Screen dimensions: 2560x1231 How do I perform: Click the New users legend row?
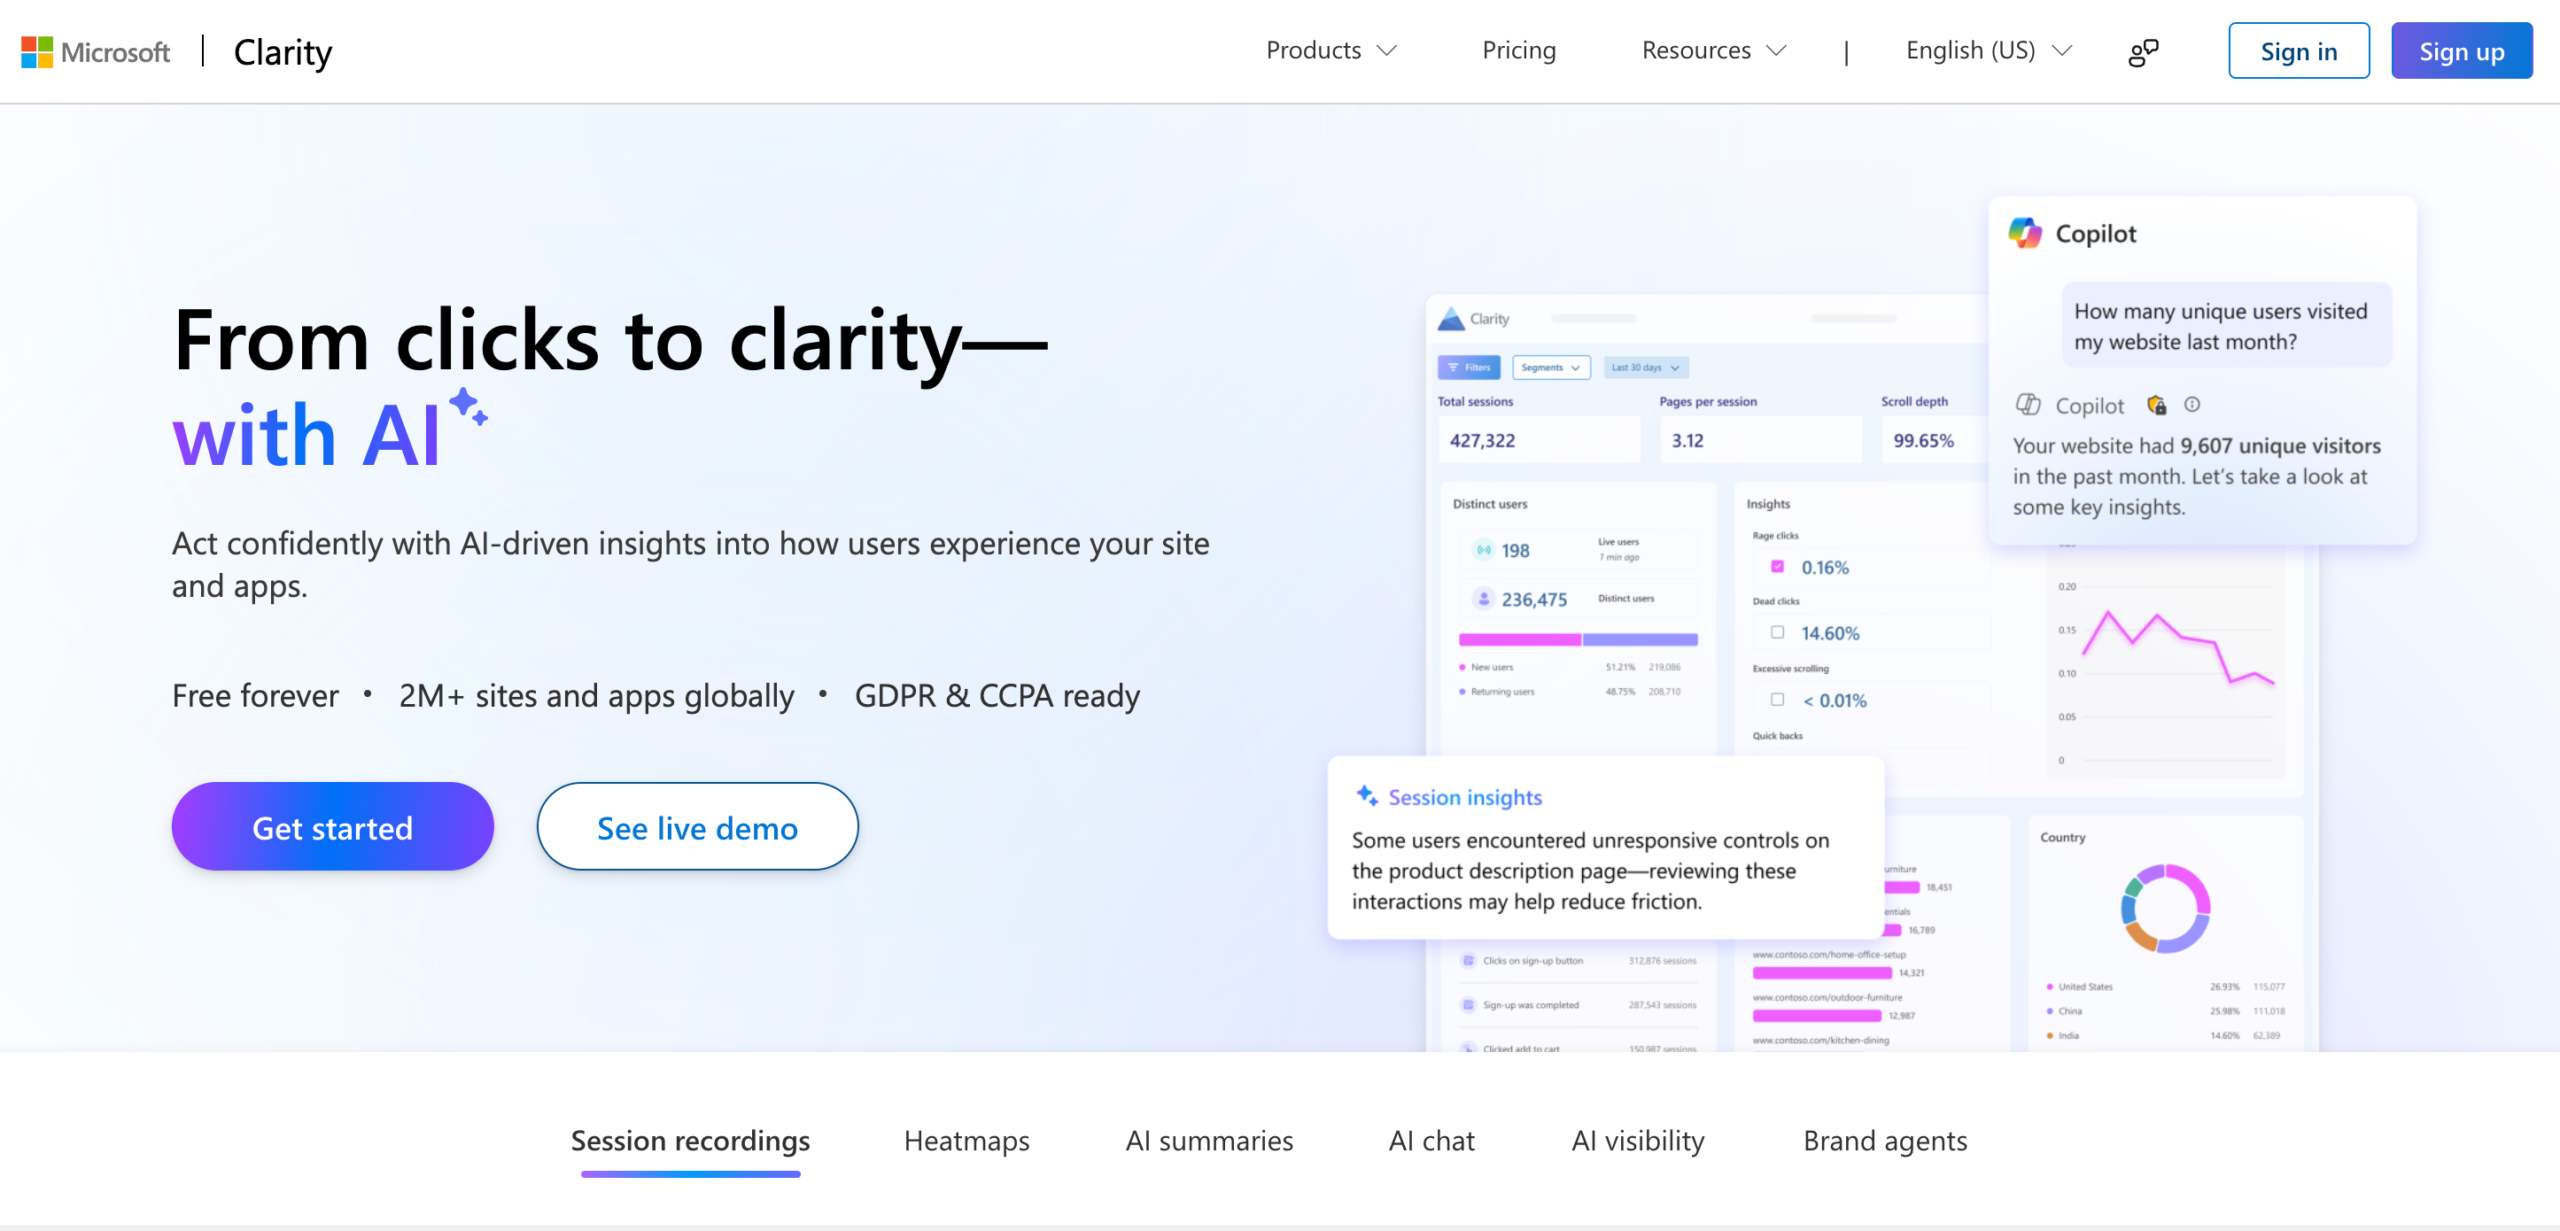click(1570, 667)
